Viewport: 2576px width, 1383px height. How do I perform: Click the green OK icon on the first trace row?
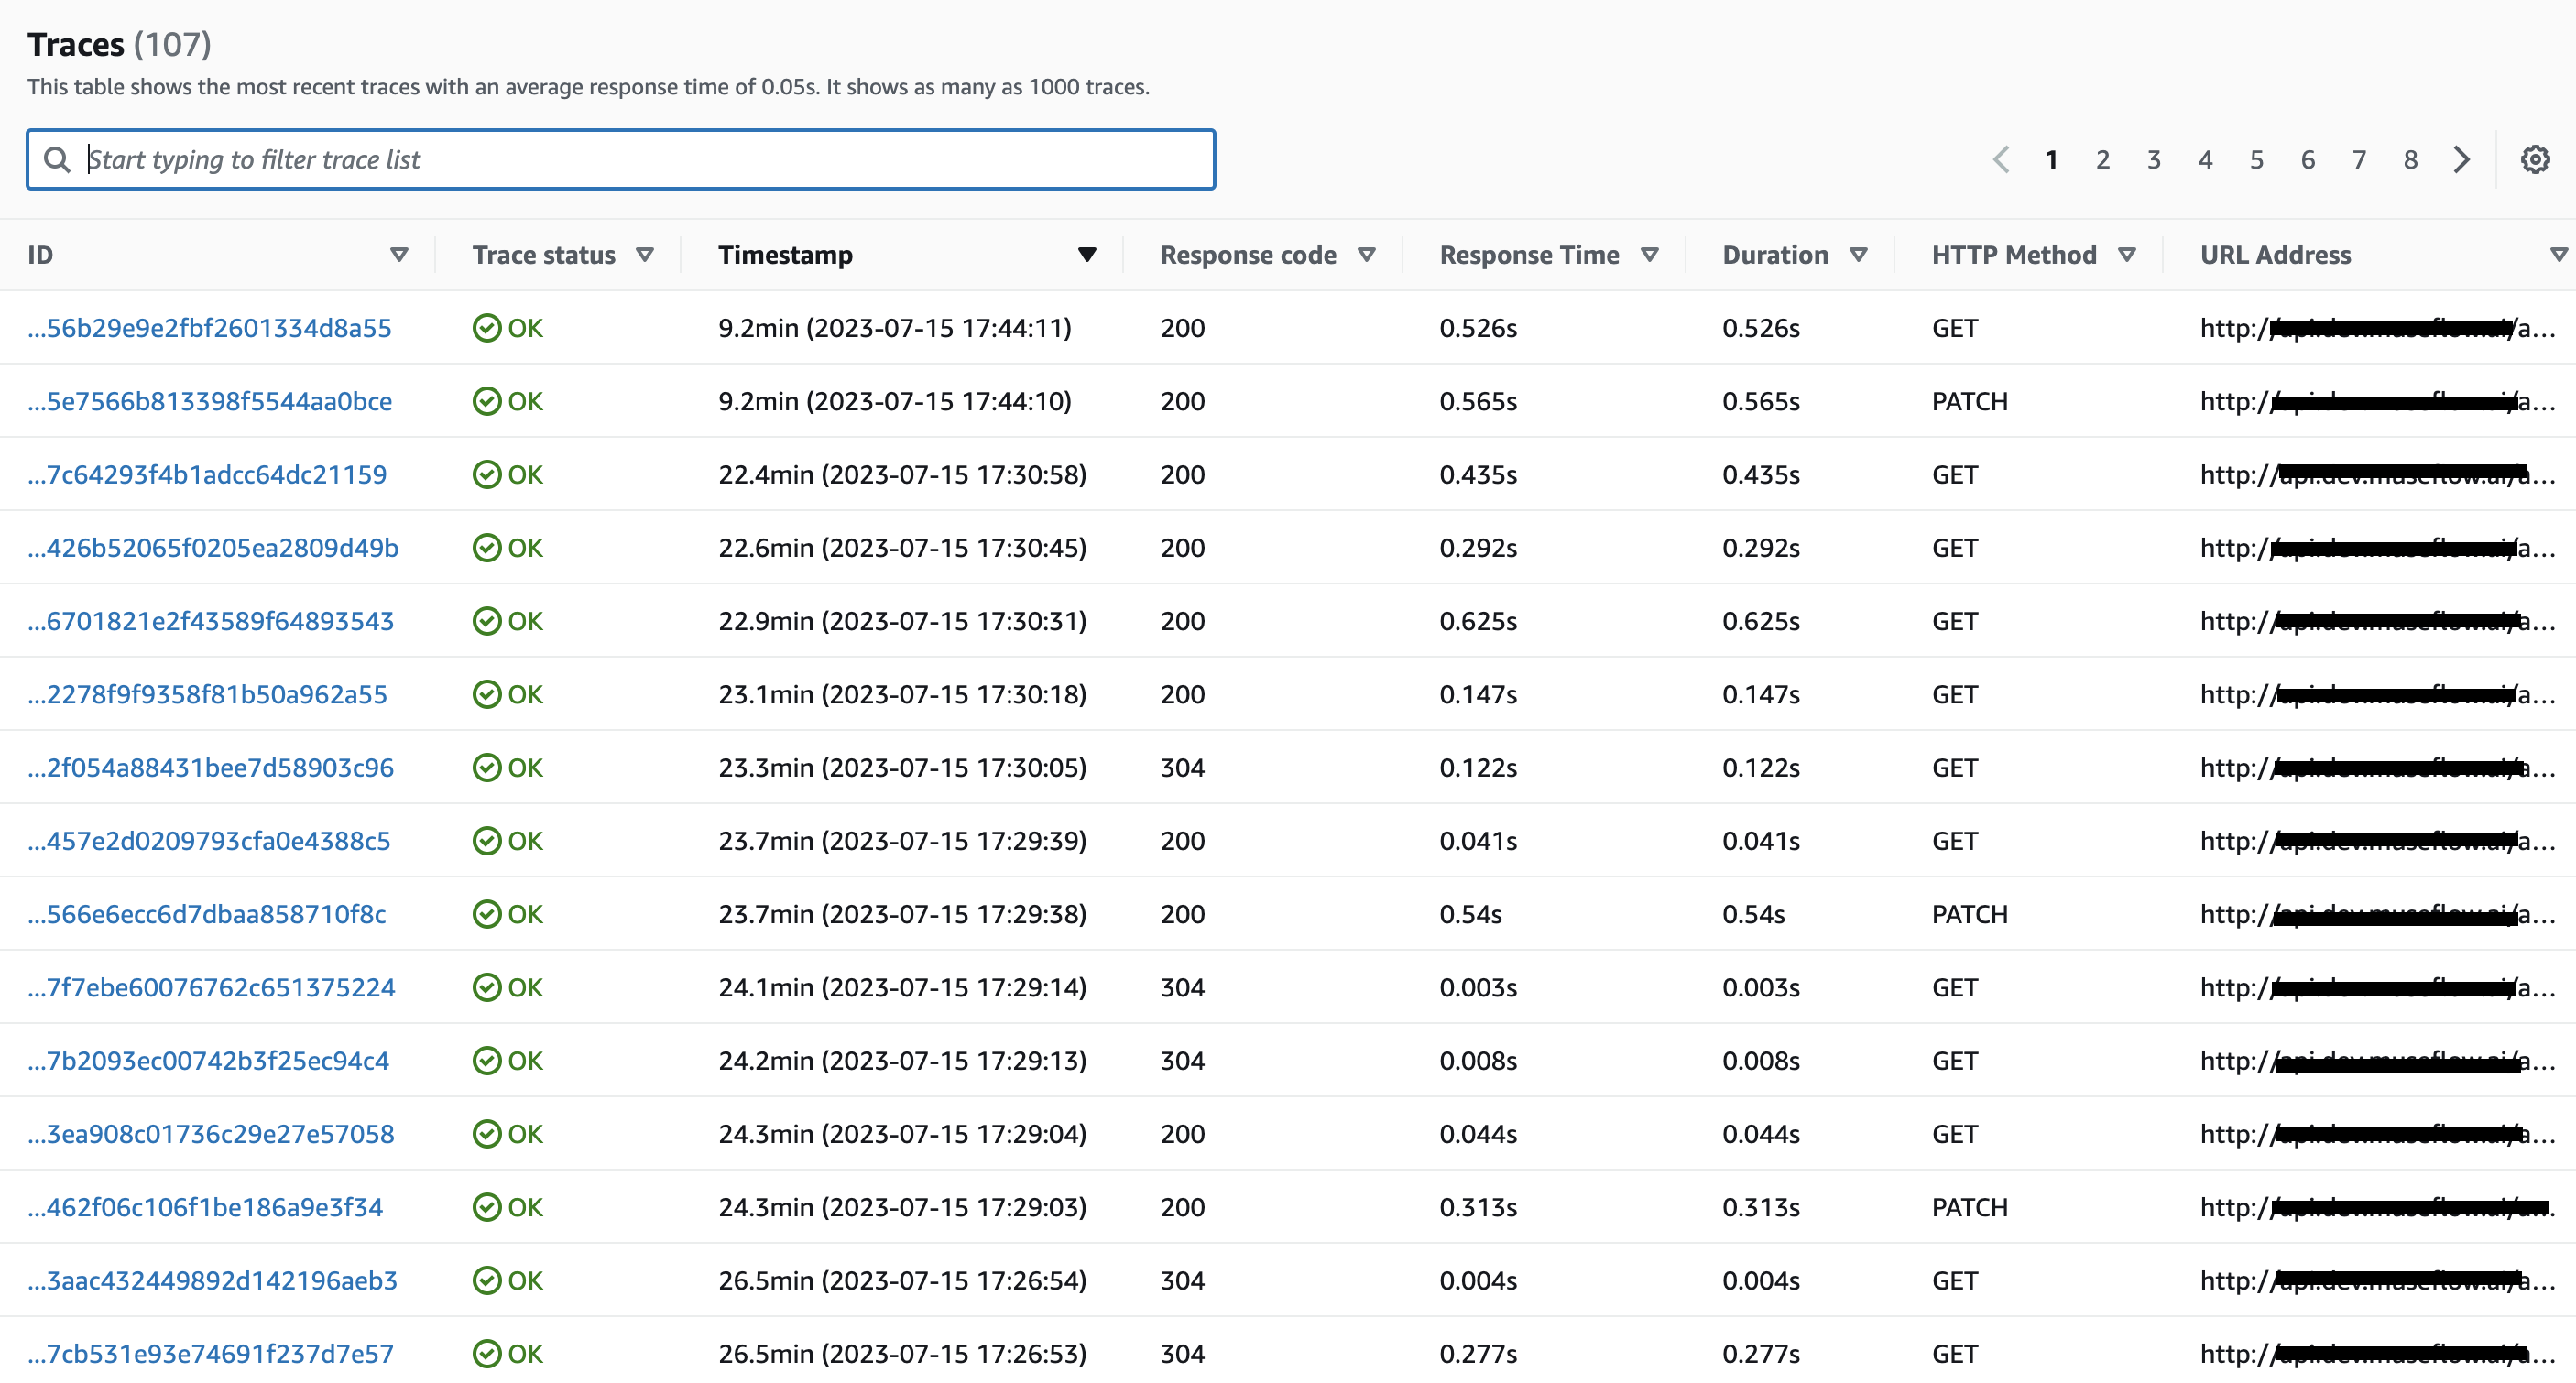pos(487,327)
